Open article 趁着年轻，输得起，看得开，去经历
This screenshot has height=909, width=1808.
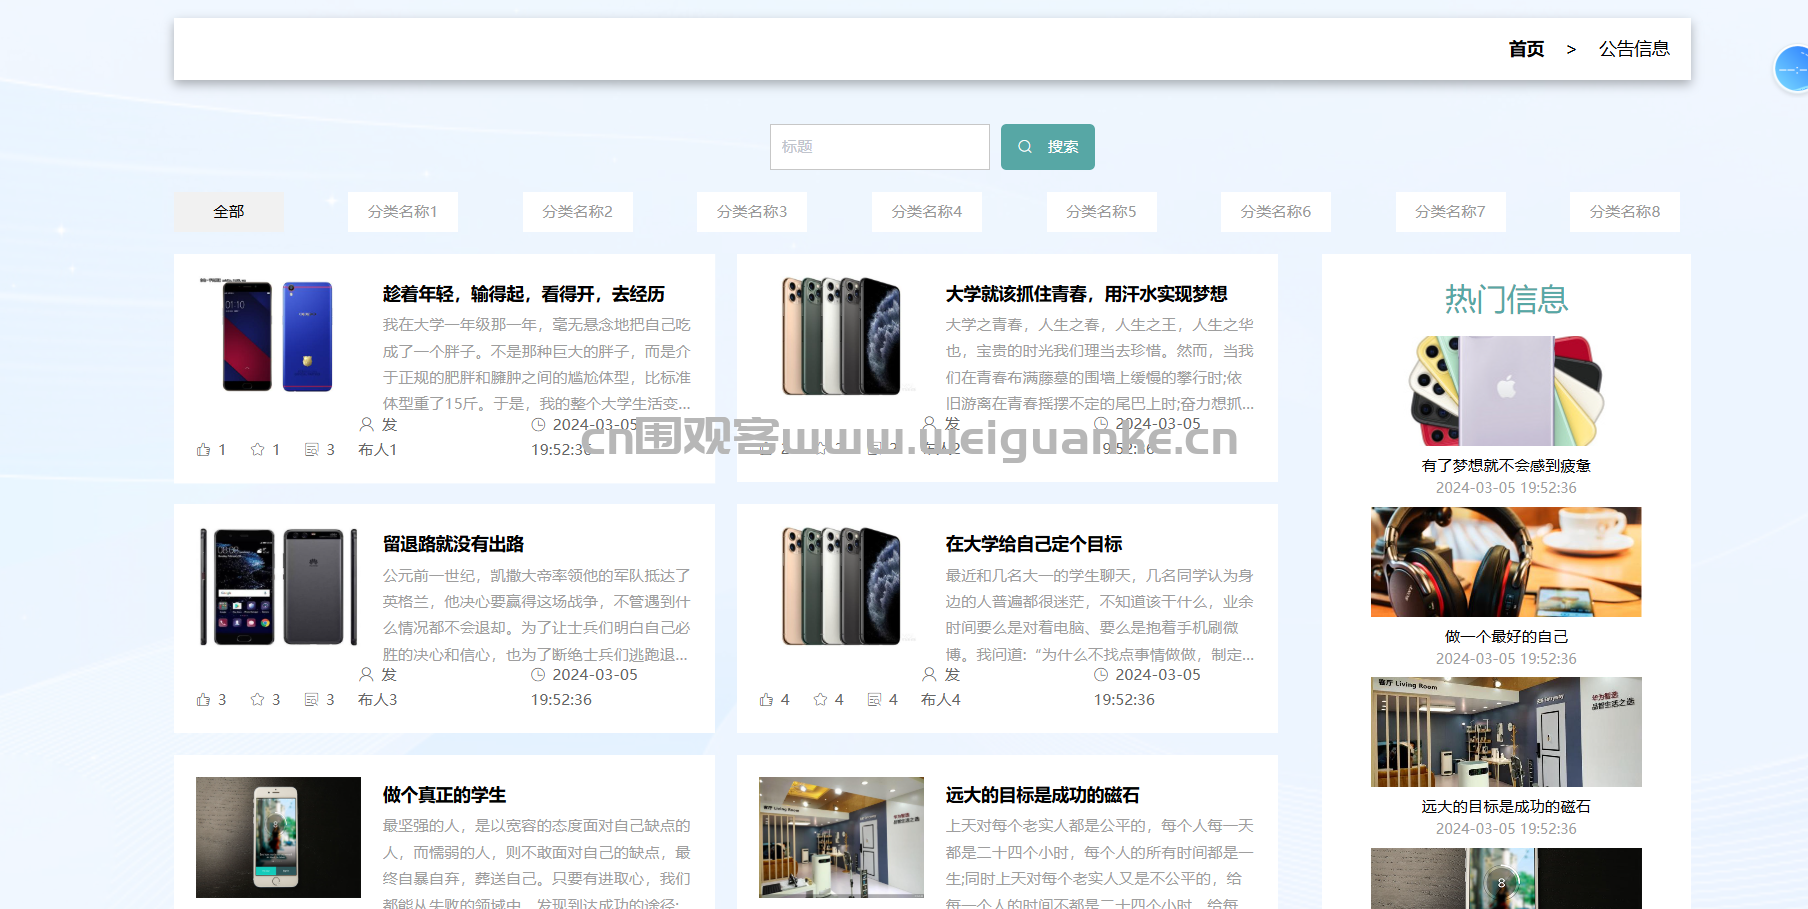click(x=524, y=294)
